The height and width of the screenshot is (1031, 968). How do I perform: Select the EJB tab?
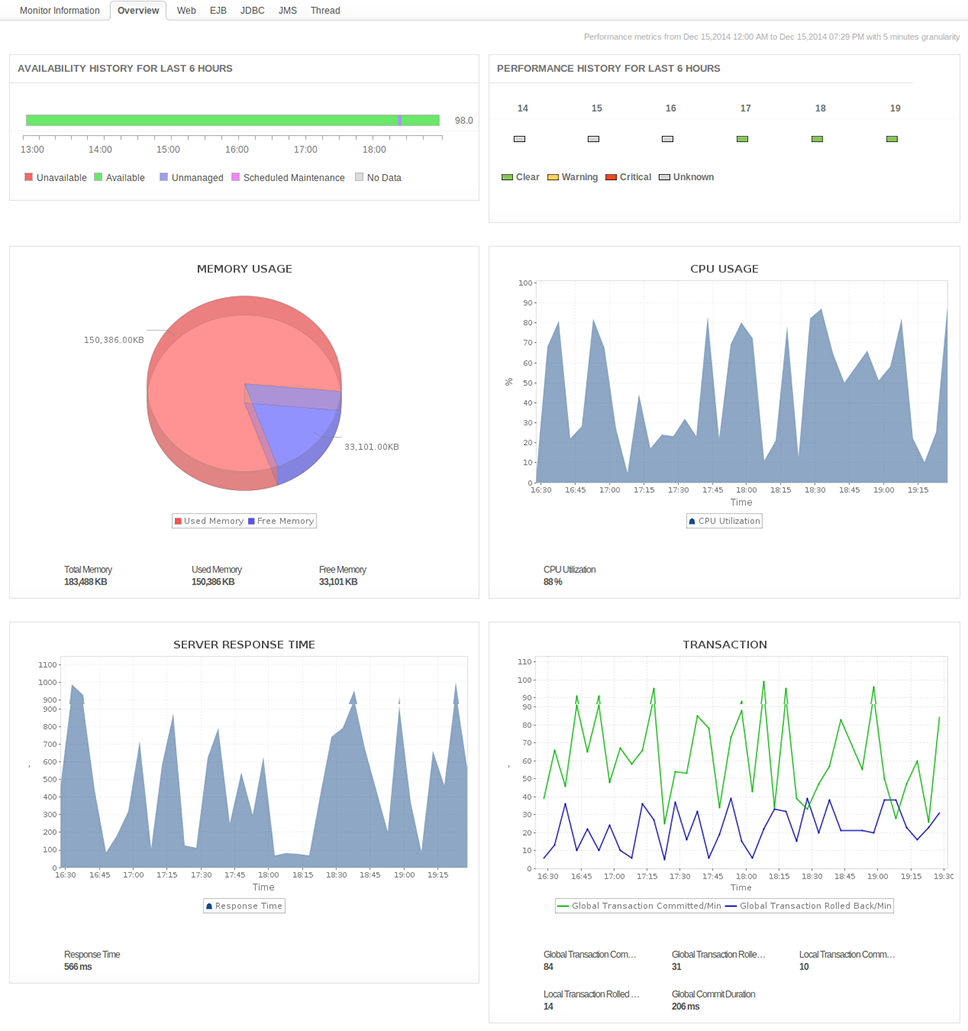coord(218,11)
